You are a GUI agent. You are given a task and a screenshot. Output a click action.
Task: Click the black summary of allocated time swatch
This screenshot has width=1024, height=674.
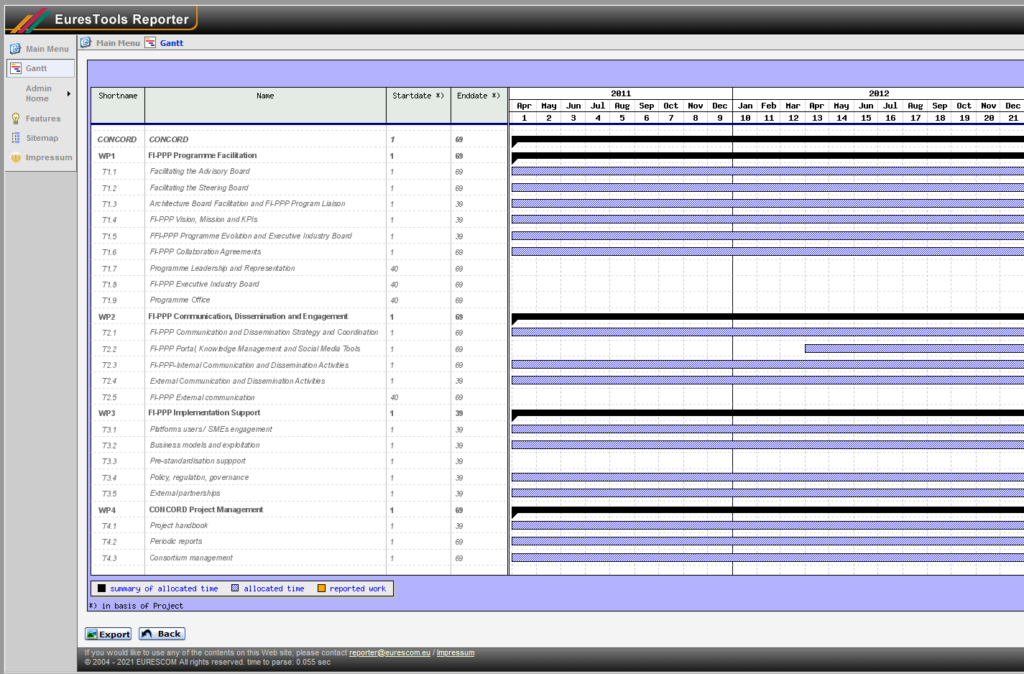click(101, 589)
